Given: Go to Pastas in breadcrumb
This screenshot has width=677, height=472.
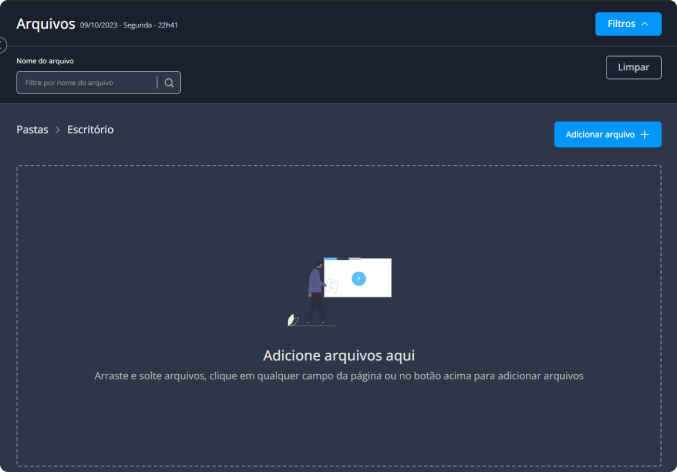Looking at the screenshot, I should pos(32,130).
